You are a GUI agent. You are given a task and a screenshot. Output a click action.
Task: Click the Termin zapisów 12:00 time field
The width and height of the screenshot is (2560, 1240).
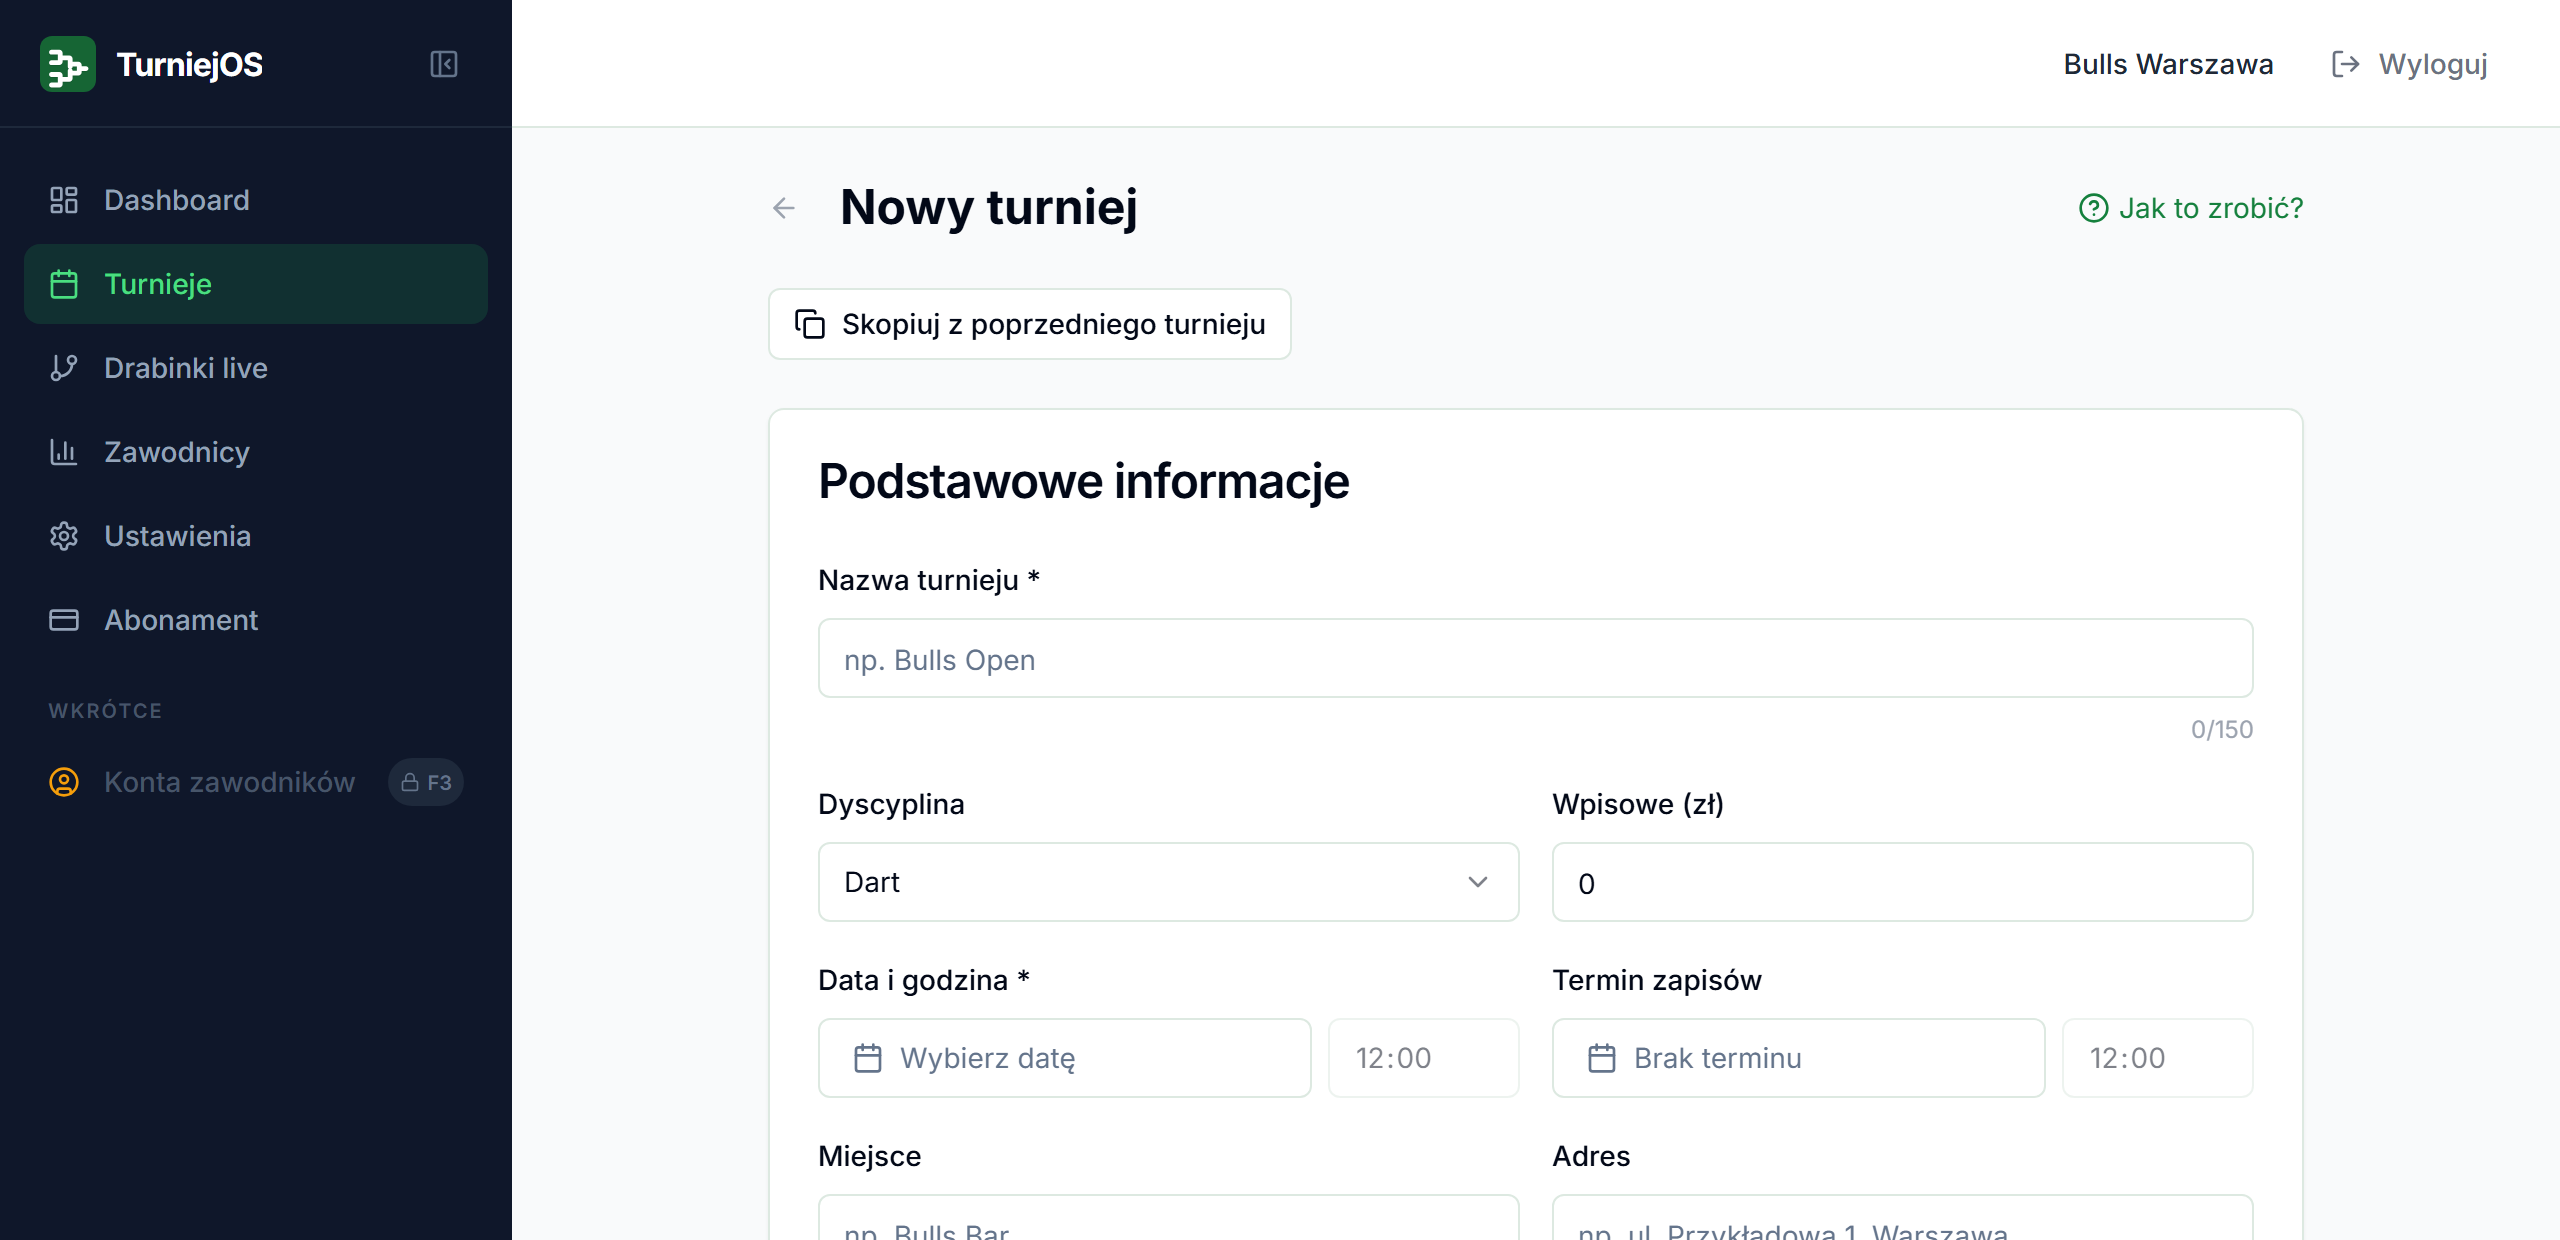coord(2157,1058)
